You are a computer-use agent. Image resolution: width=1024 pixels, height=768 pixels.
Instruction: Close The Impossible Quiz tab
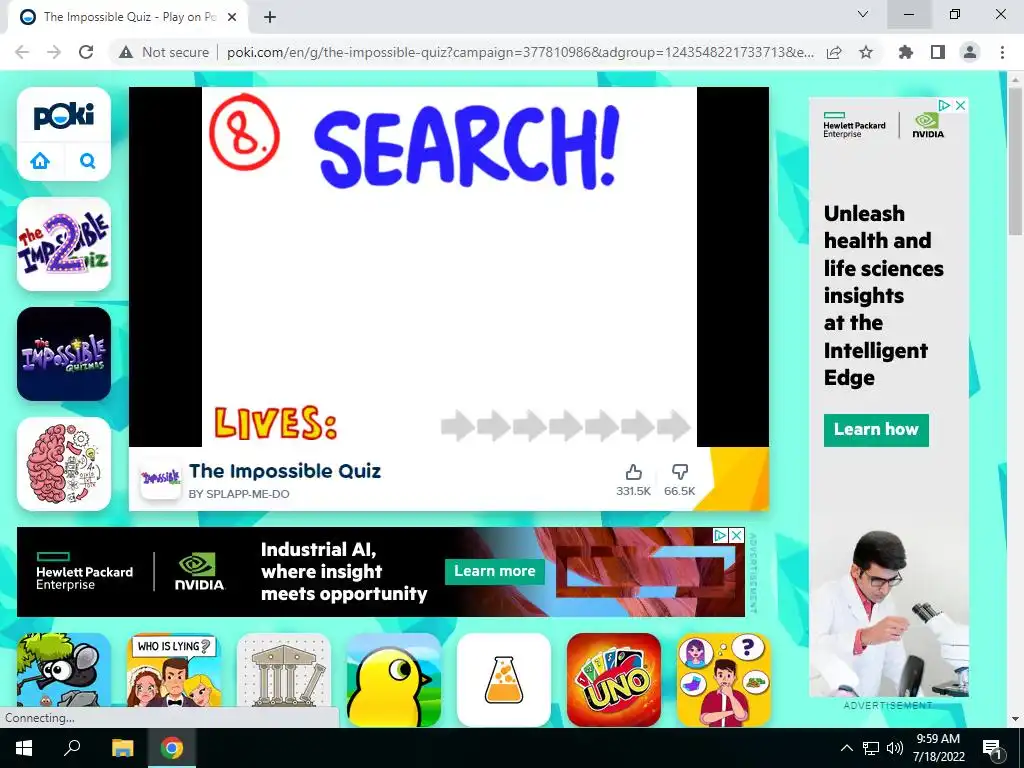pyautogui.click(x=232, y=17)
